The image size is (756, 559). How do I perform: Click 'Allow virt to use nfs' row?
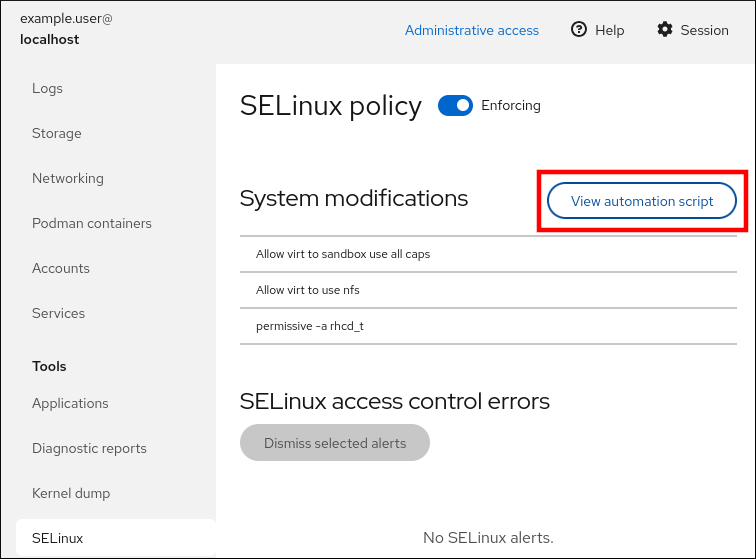[x=307, y=290]
